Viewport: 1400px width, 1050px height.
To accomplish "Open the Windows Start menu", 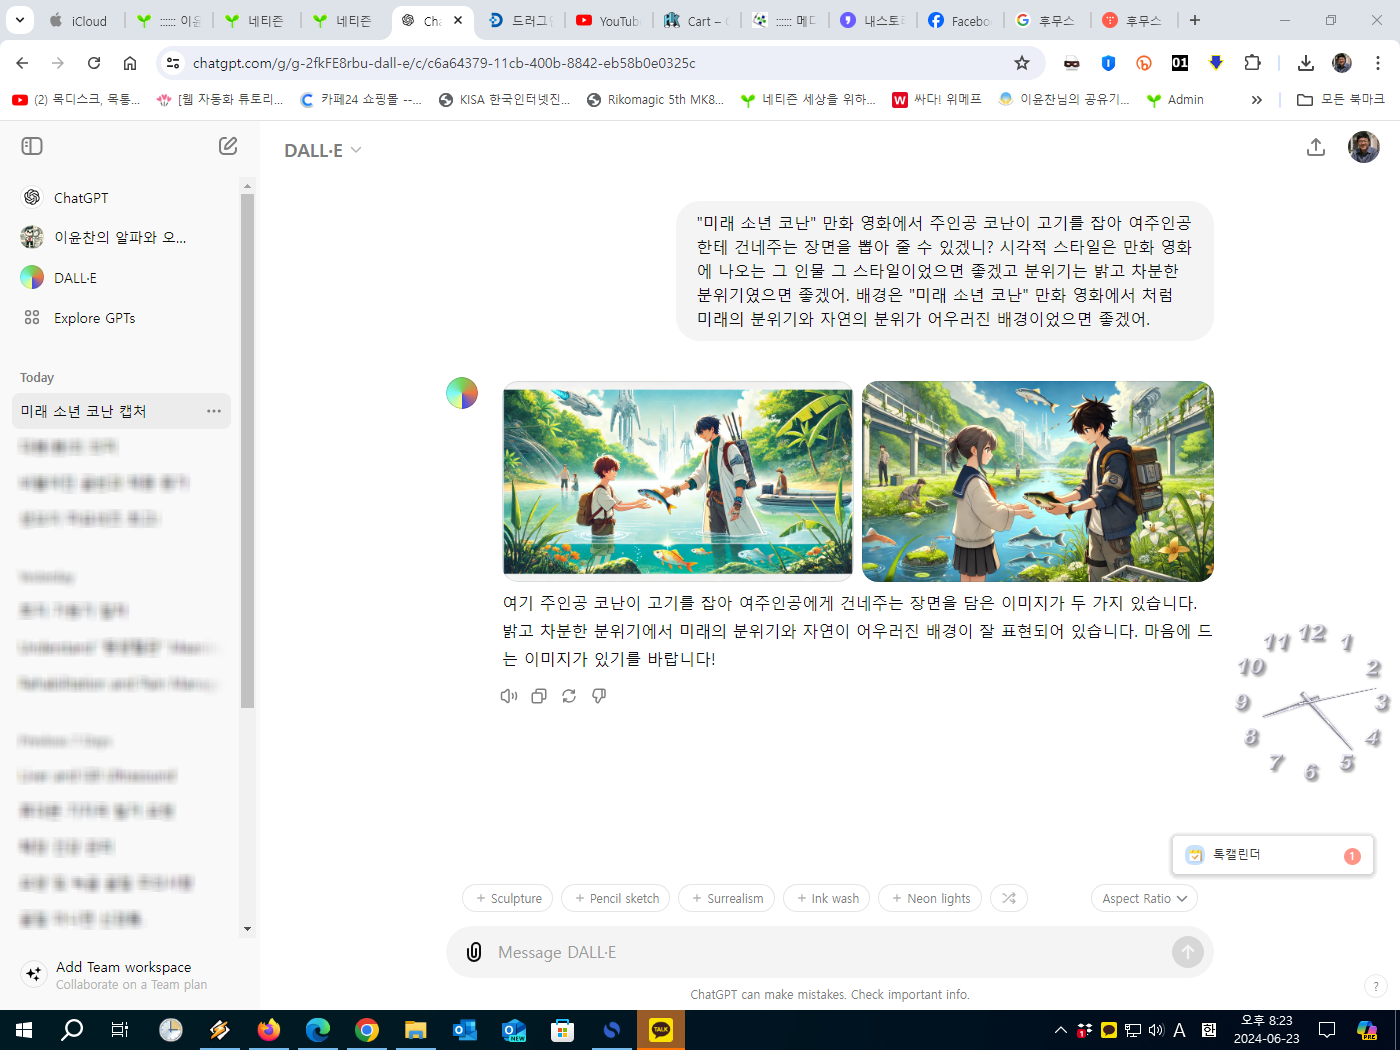I will point(24,1030).
